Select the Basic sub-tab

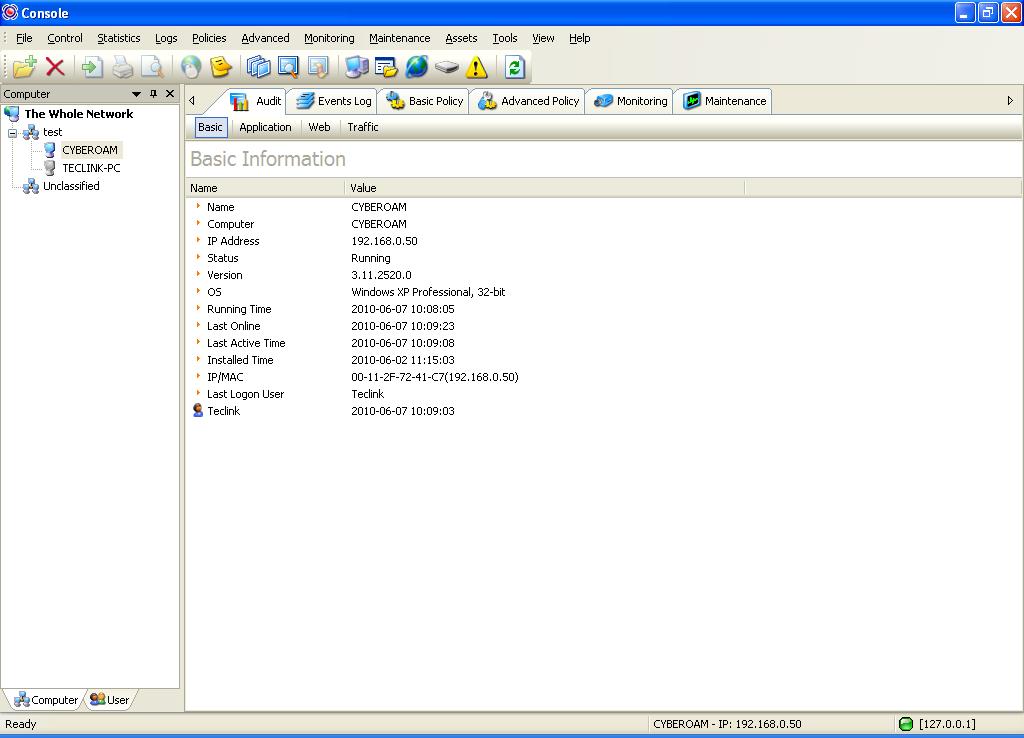click(210, 127)
